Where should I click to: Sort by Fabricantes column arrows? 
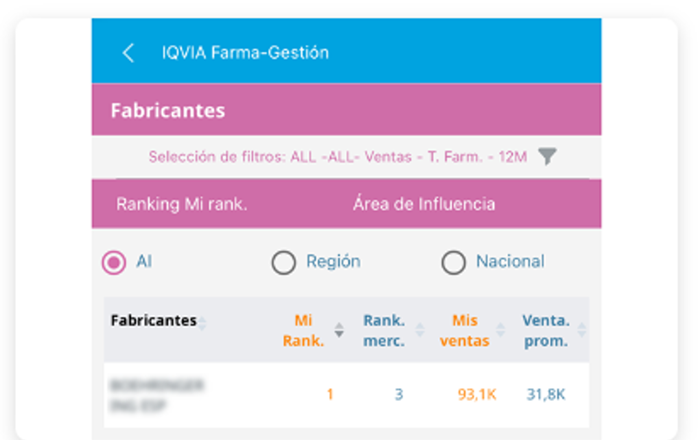tap(202, 323)
